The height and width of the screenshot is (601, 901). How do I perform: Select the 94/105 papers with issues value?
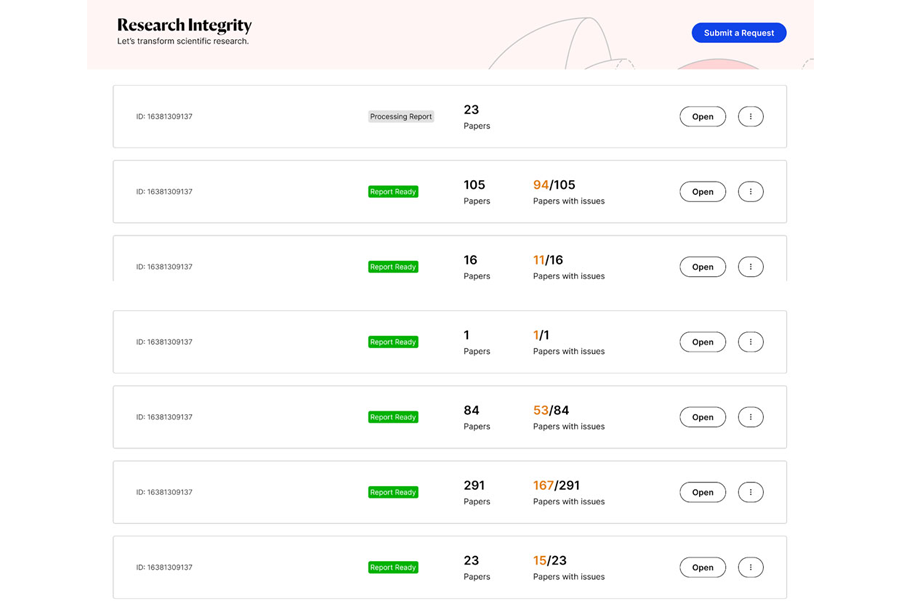click(554, 185)
